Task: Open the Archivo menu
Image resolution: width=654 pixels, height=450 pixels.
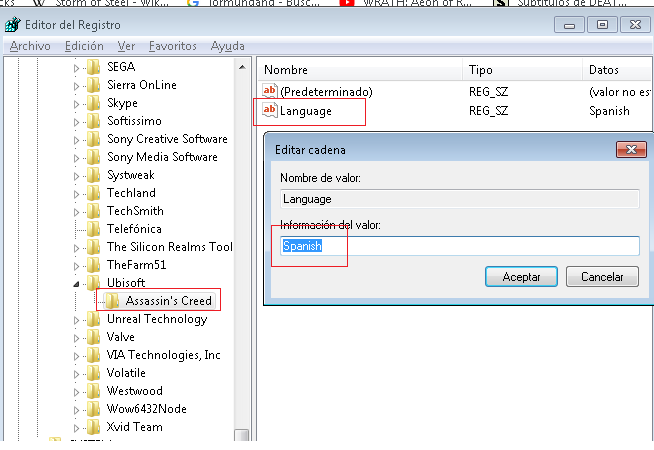Action: pyautogui.click(x=30, y=46)
